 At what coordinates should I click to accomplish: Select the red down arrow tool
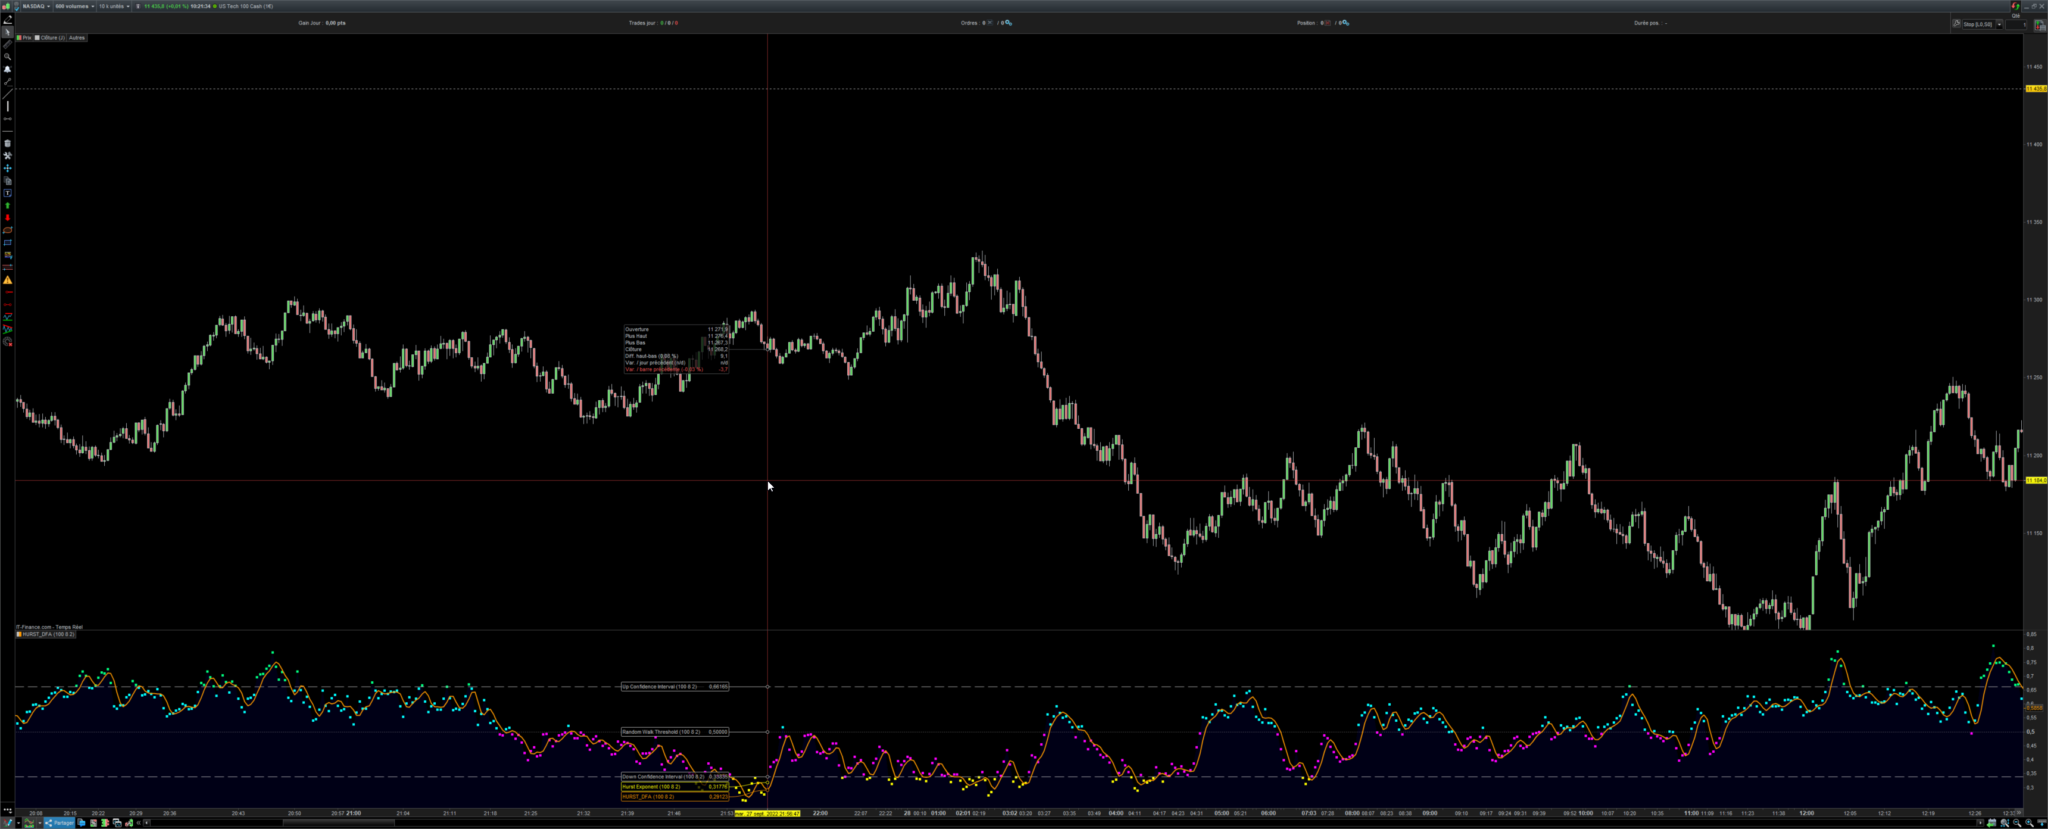pyautogui.click(x=7, y=218)
